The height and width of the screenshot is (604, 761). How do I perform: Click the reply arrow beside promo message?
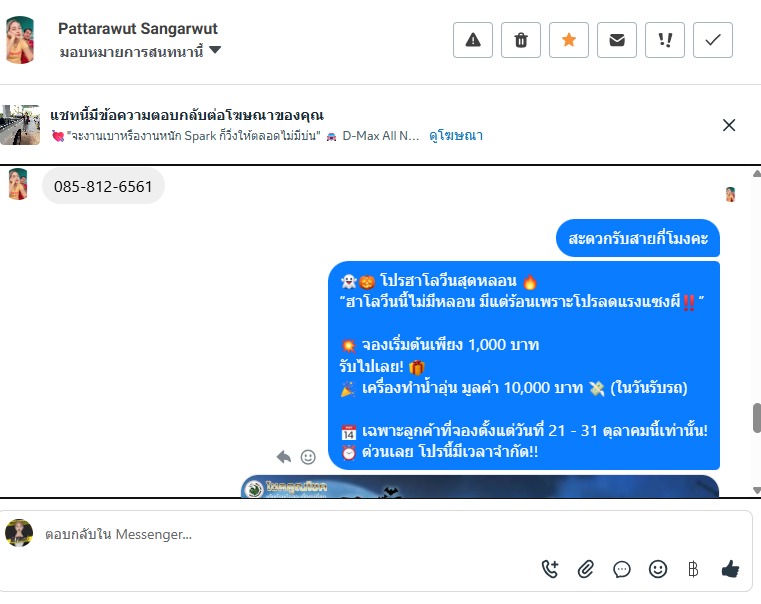point(284,457)
